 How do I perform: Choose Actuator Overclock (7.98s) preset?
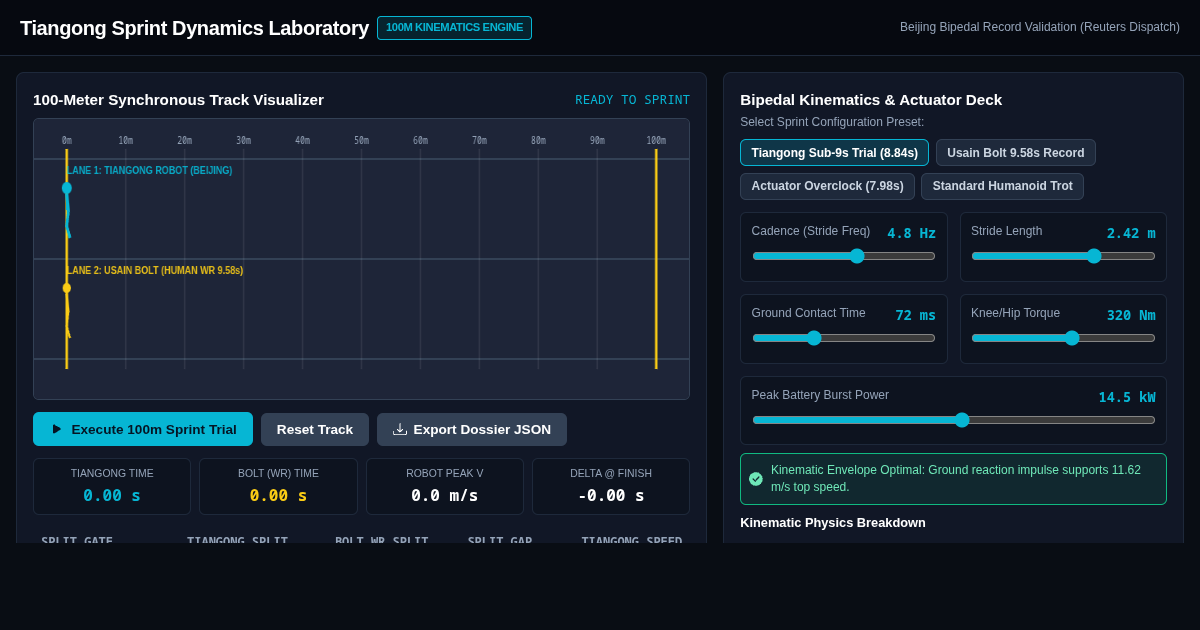point(827,186)
